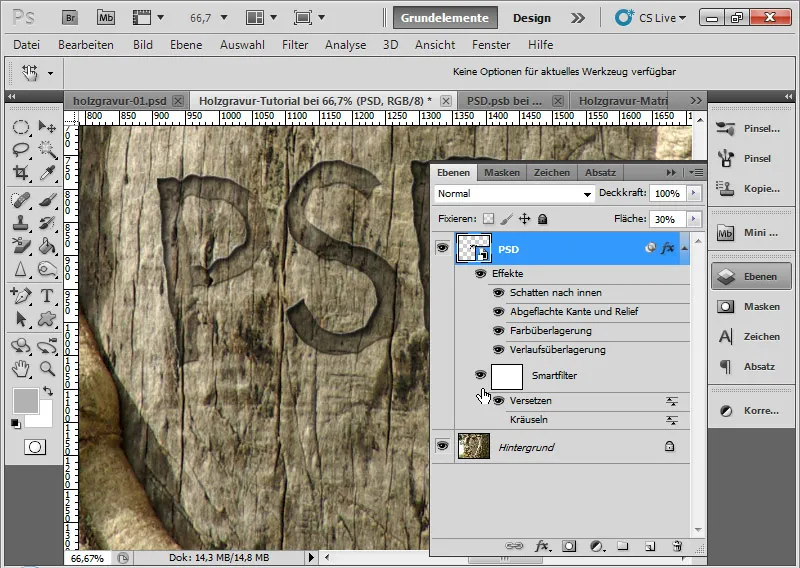Select the Path Selection tool
The image size is (800, 568).
coord(20,319)
